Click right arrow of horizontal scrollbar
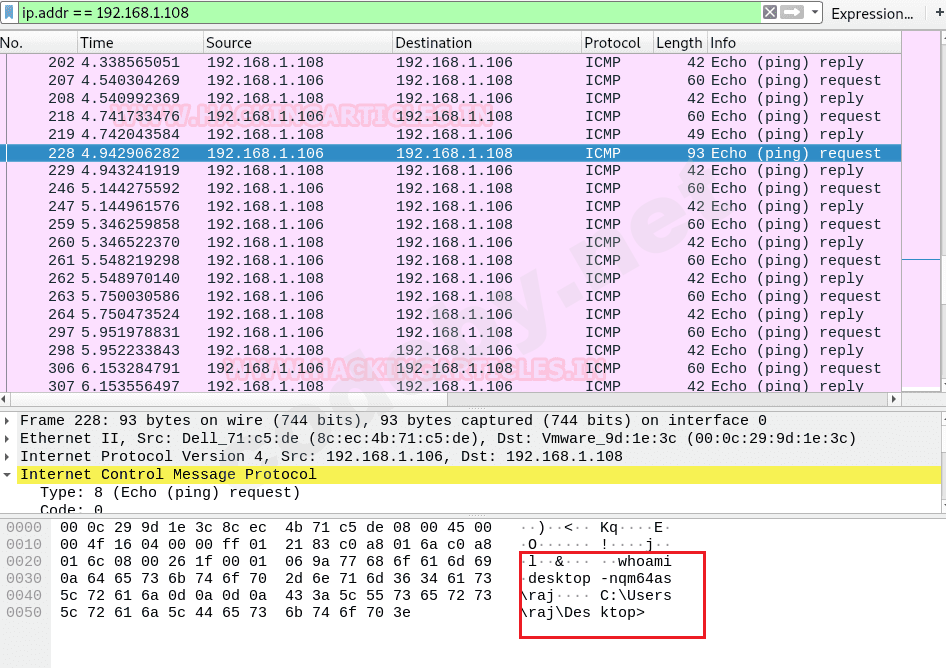The width and height of the screenshot is (946, 668). [894, 399]
